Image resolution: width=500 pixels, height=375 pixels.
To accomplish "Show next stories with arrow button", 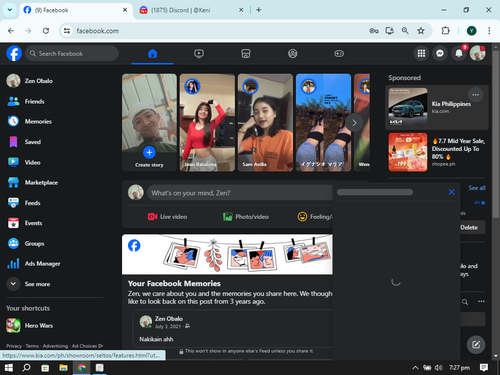I will (354, 123).
